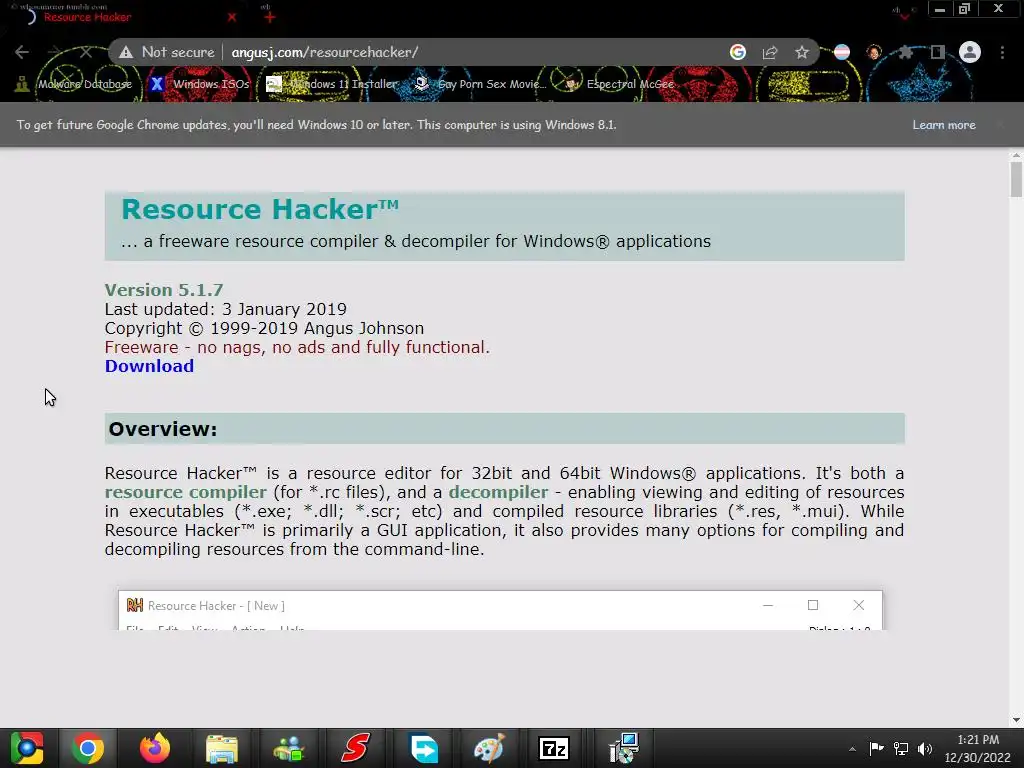Open the face avatar extension icon
1024x768 pixels.
874,52
